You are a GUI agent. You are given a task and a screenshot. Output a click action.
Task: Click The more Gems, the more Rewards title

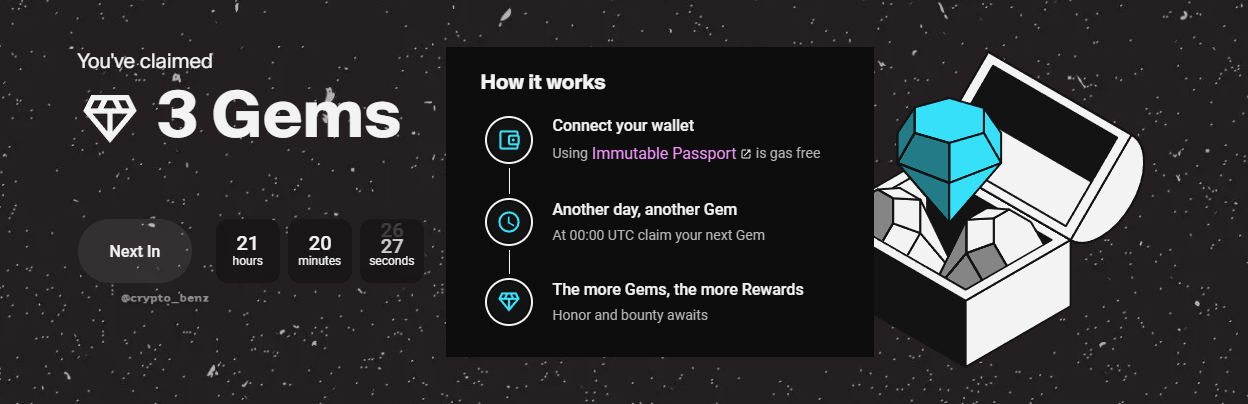(x=678, y=289)
